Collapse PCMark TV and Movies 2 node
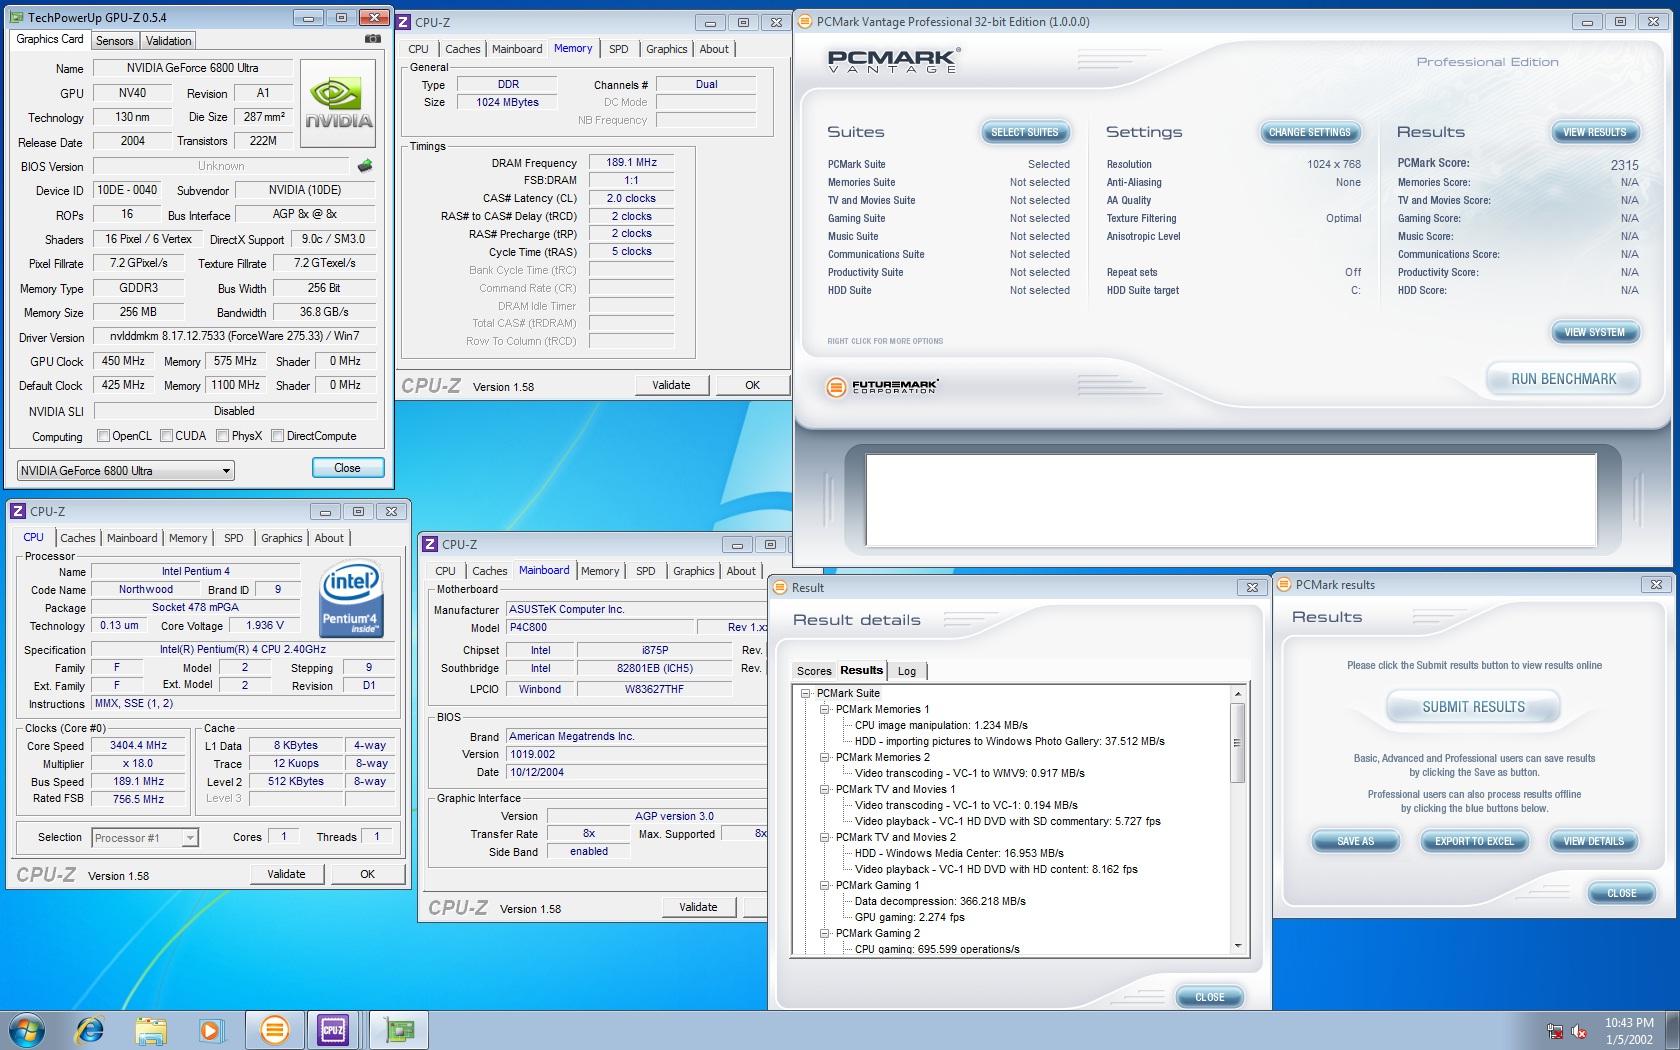The width and height of the screenshot is (1680, 1050). (x=825, y=837)
